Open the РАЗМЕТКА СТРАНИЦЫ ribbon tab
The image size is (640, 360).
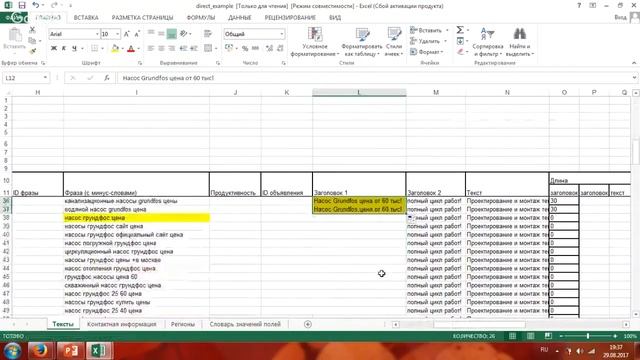click(x=142, y=18)
